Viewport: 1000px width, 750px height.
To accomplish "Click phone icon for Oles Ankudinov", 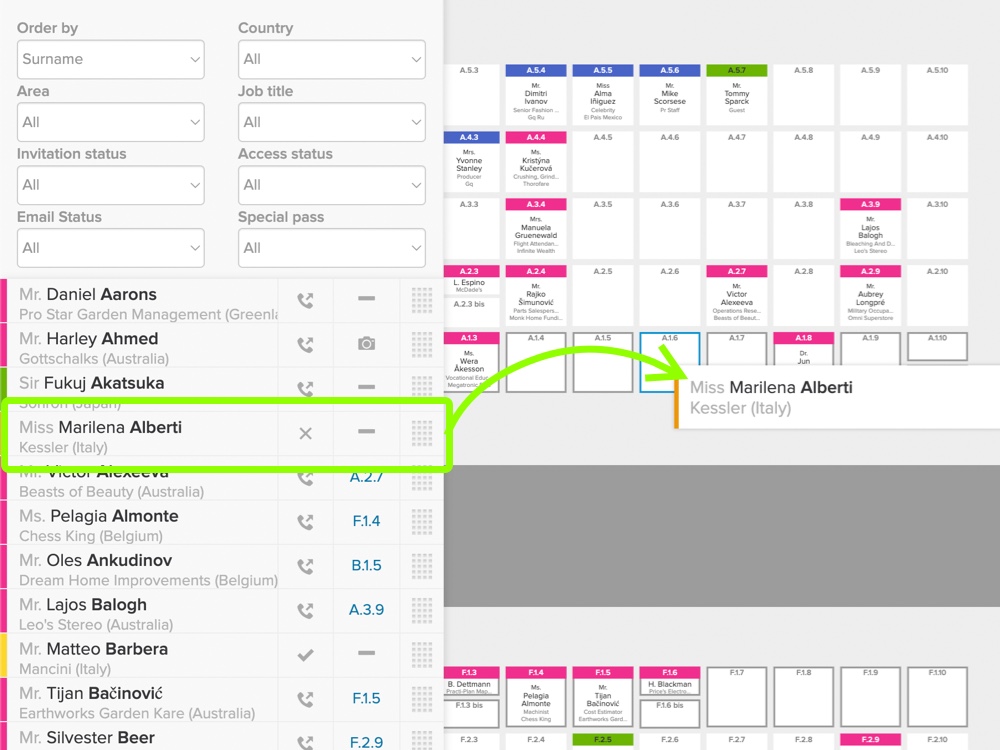I will 305,566.
